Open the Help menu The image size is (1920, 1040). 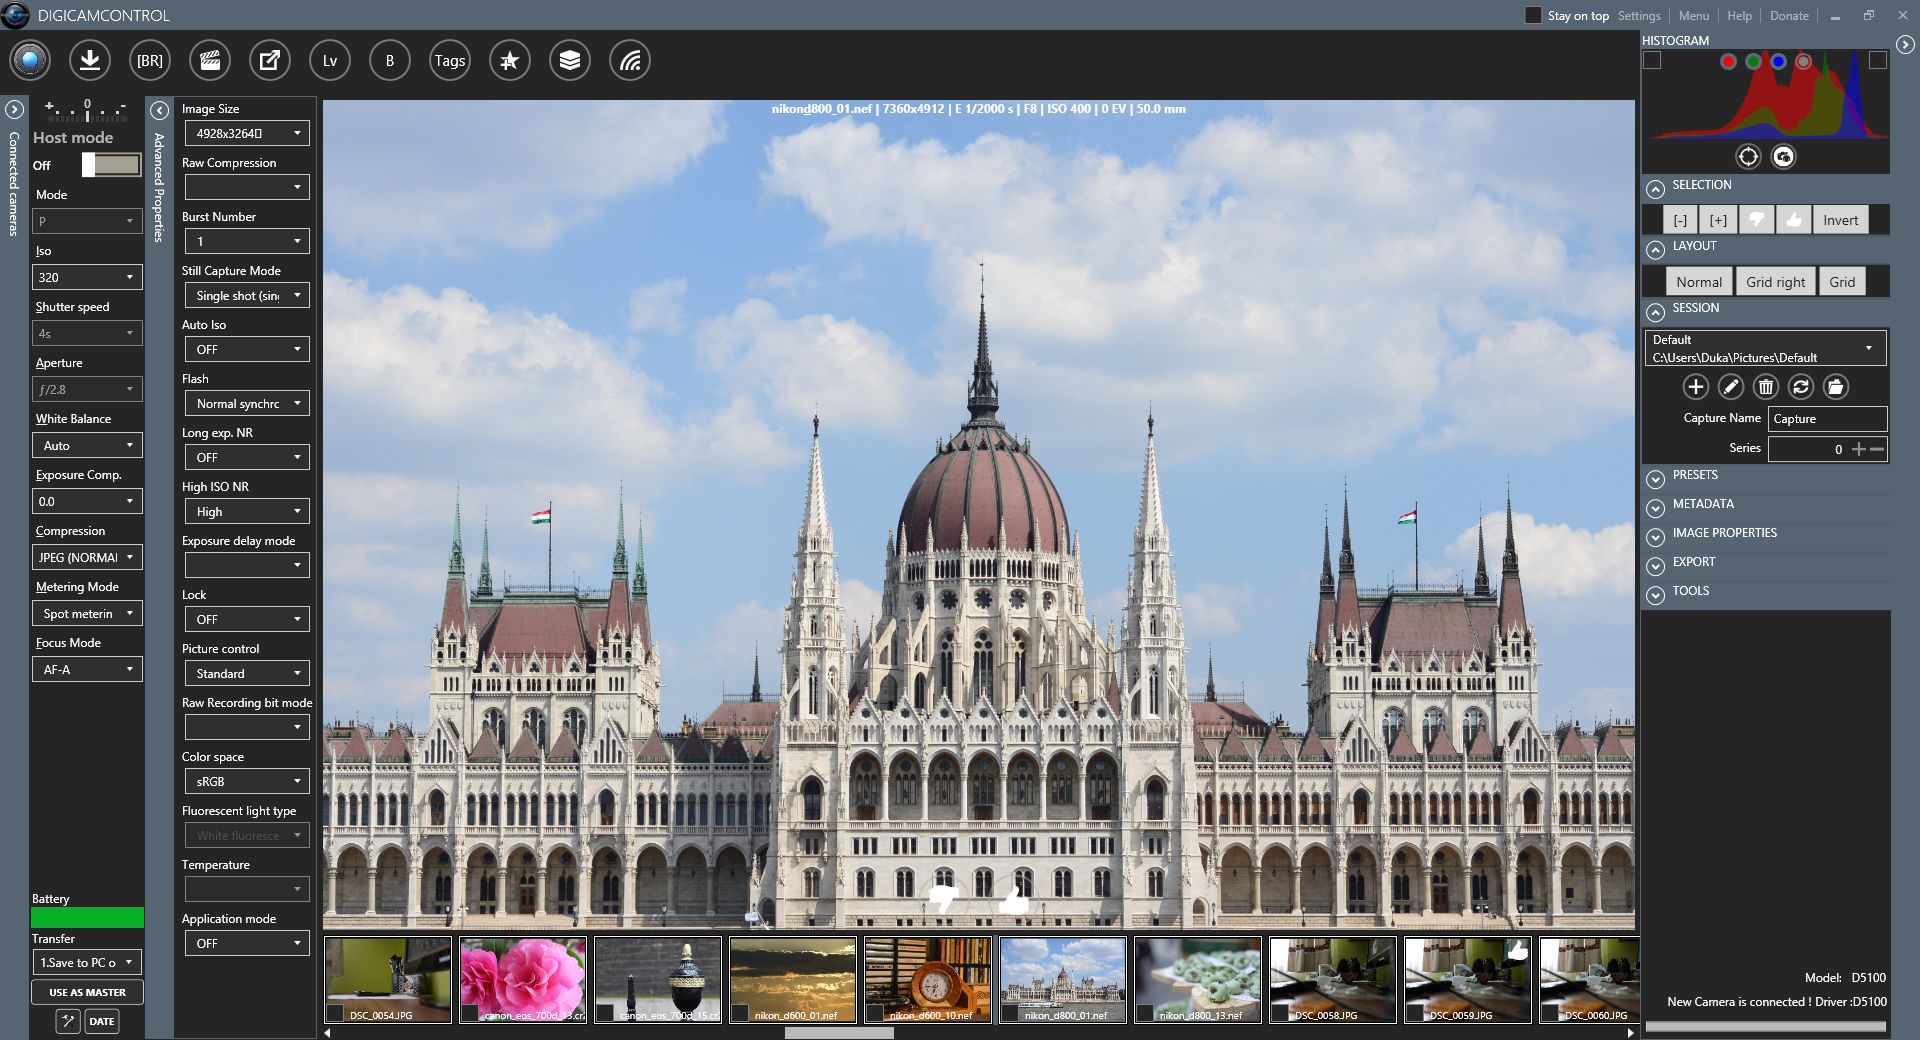1740,15
